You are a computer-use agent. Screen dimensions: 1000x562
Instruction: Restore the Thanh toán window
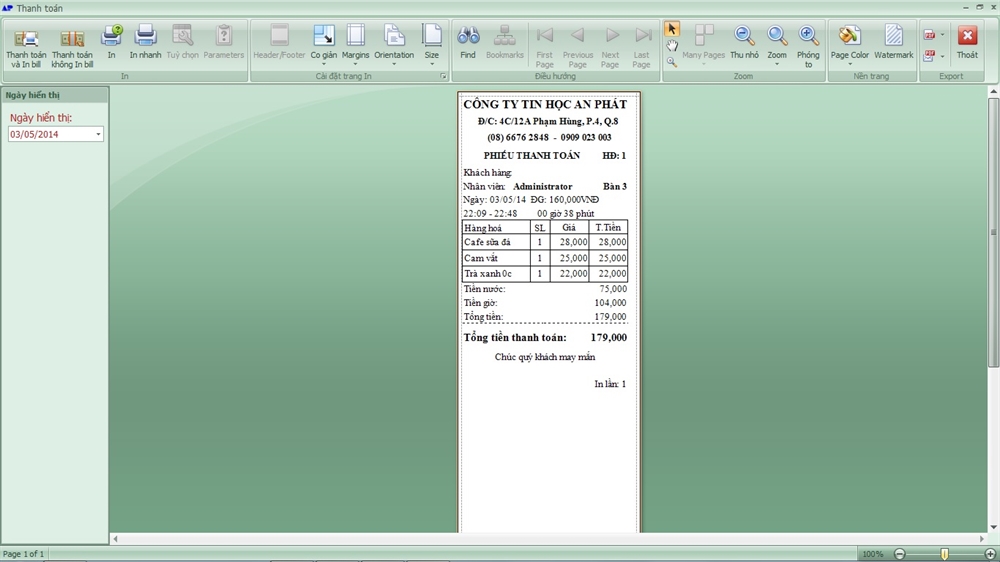click(980, 7)
